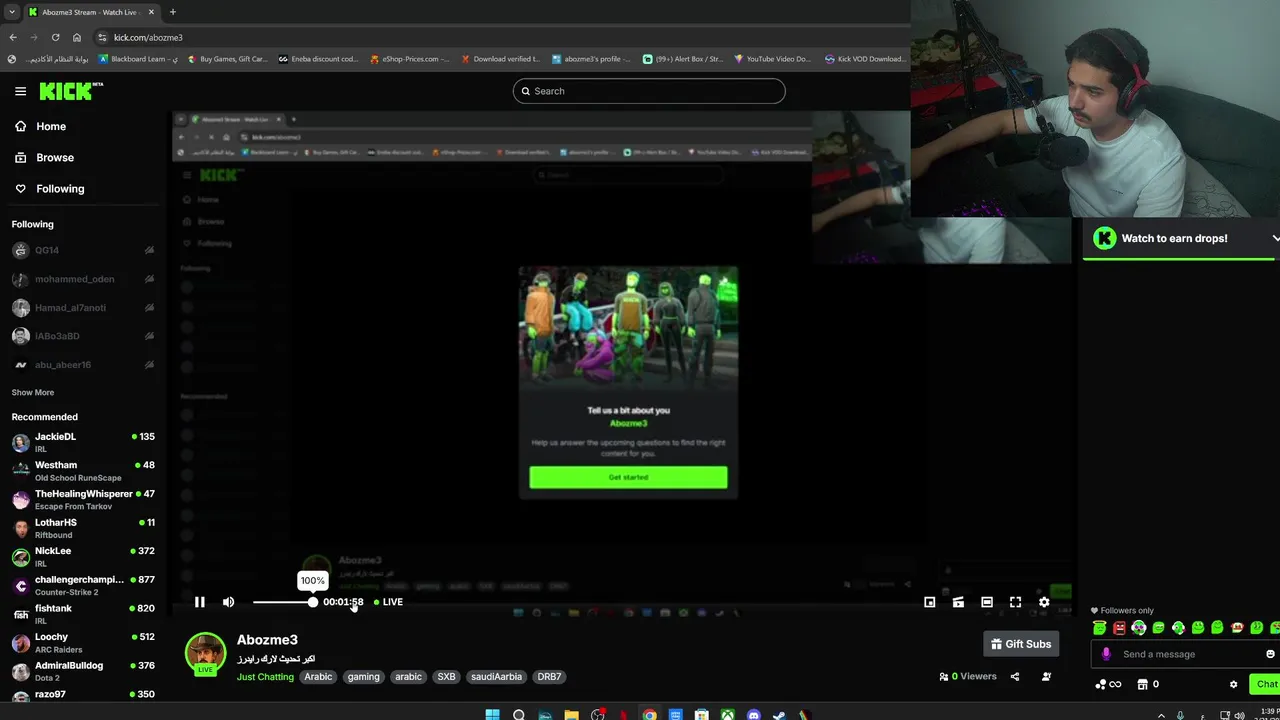The height and width of the screenshot is (720, 1280).
Task: Adjust the volume slider handle
Action: pyautogui.click(x=313, y=602)
